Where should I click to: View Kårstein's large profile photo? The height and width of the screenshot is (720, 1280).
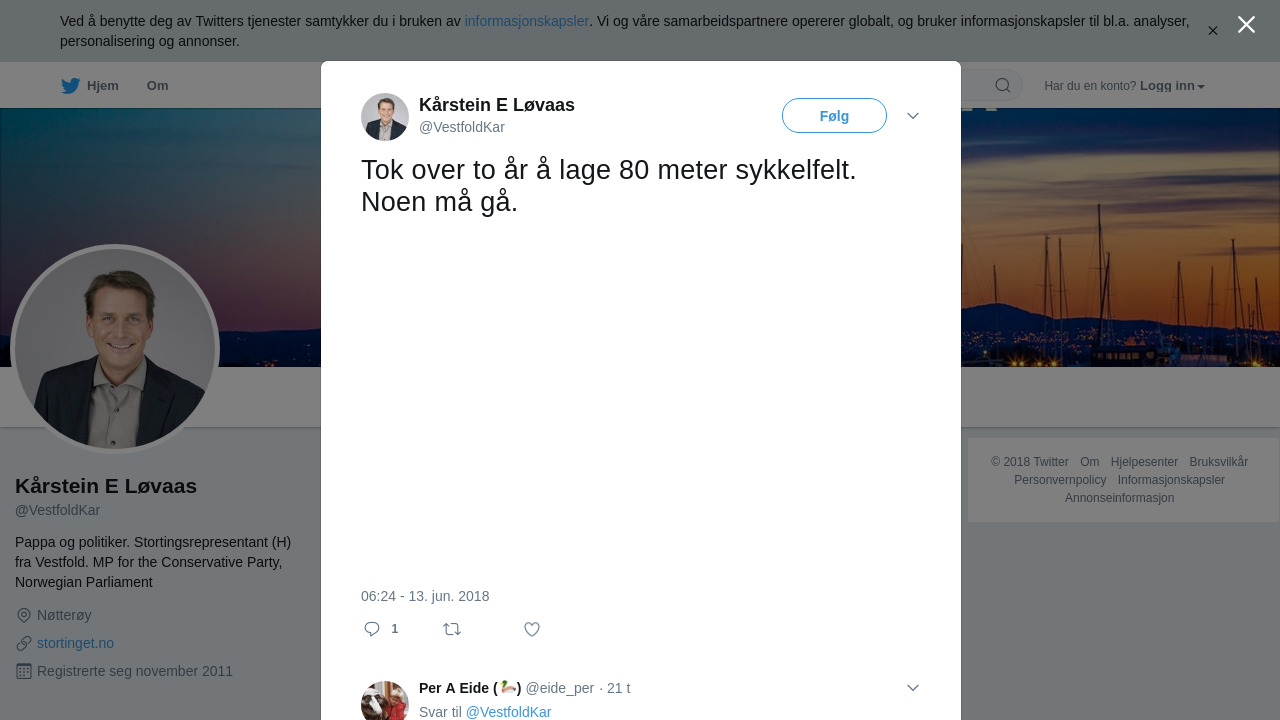click(115, 349)
